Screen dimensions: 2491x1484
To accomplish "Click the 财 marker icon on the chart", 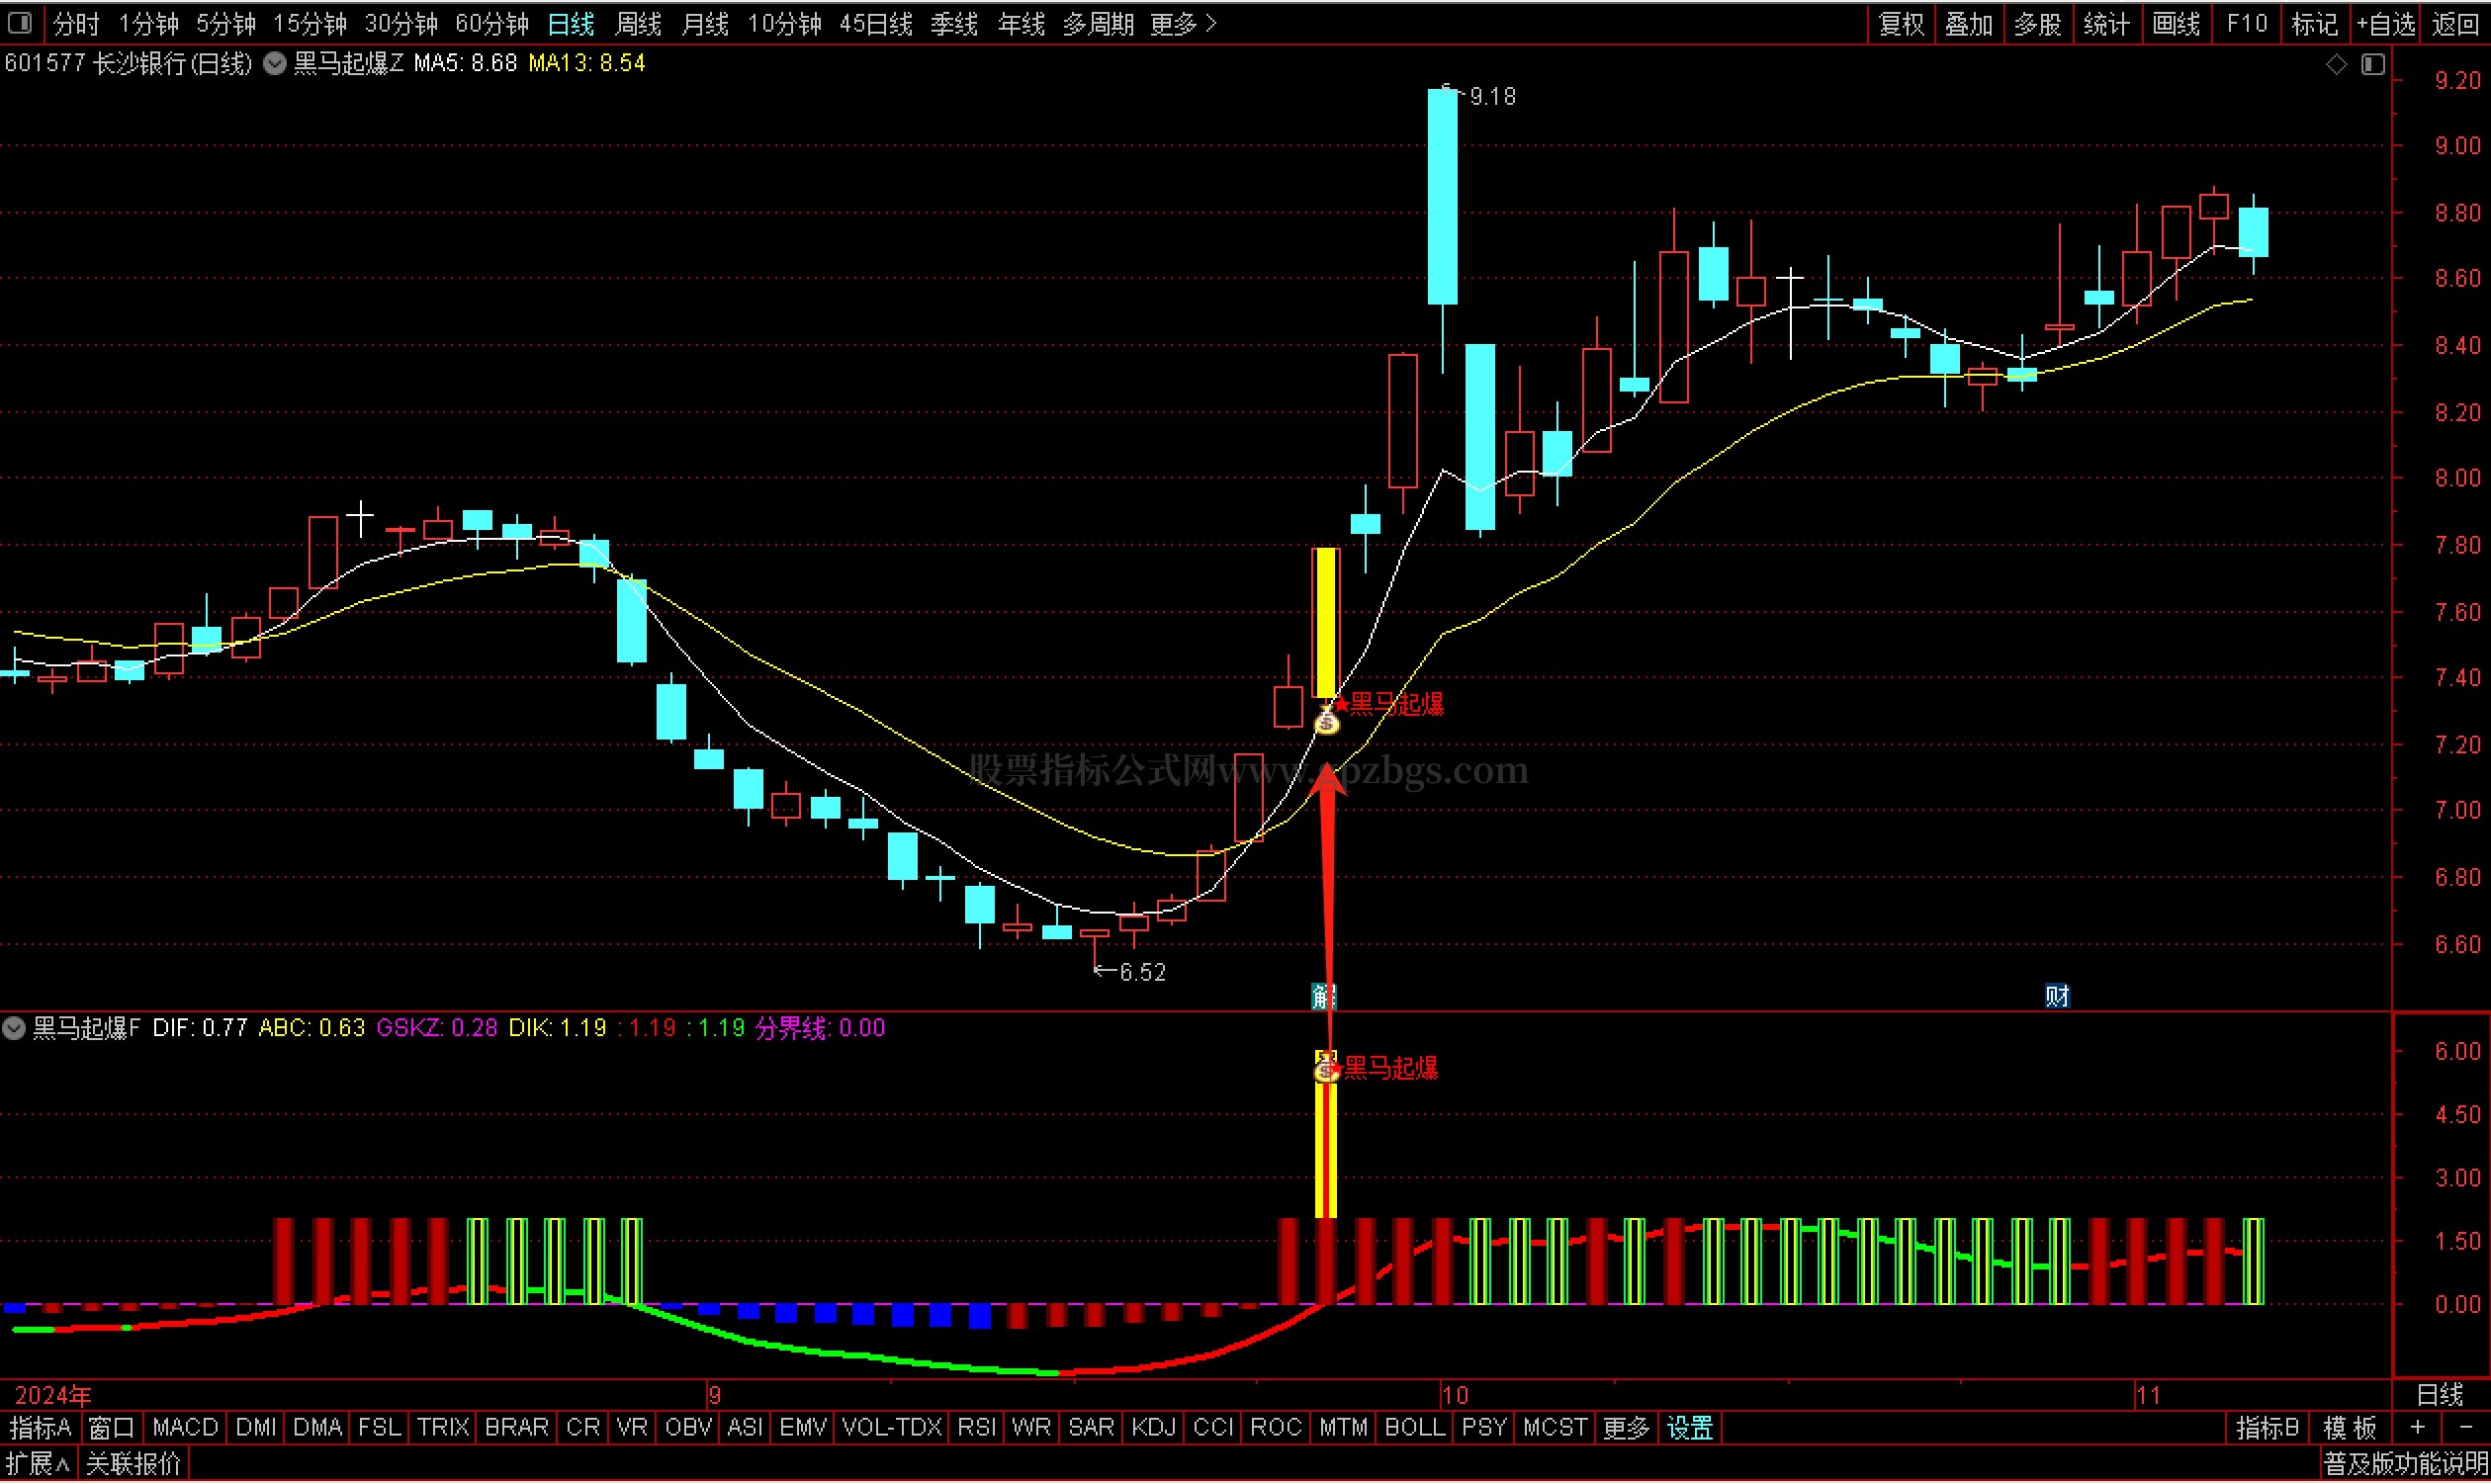I will tap(2057, 996).
